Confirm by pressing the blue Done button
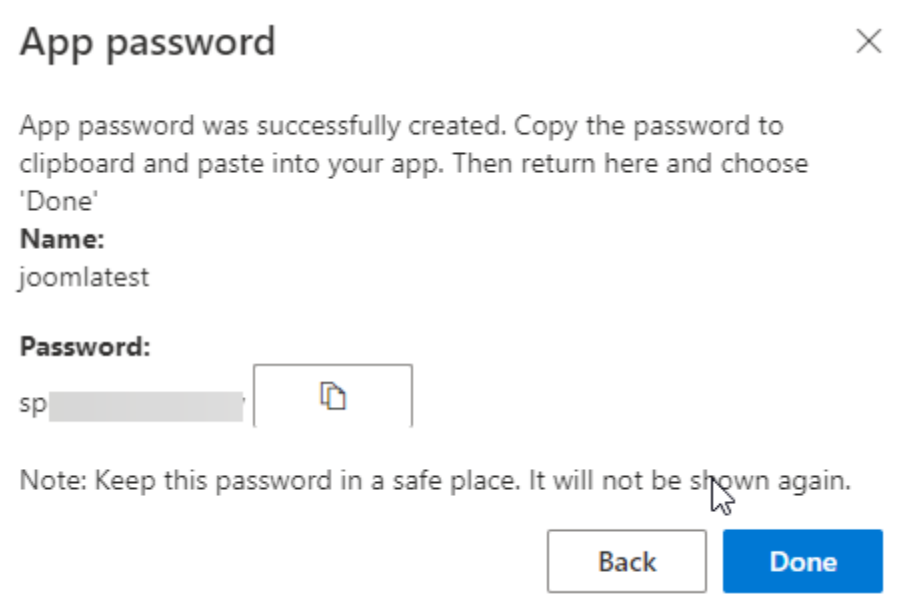911x614 pixels. click(x=802, y=561)
